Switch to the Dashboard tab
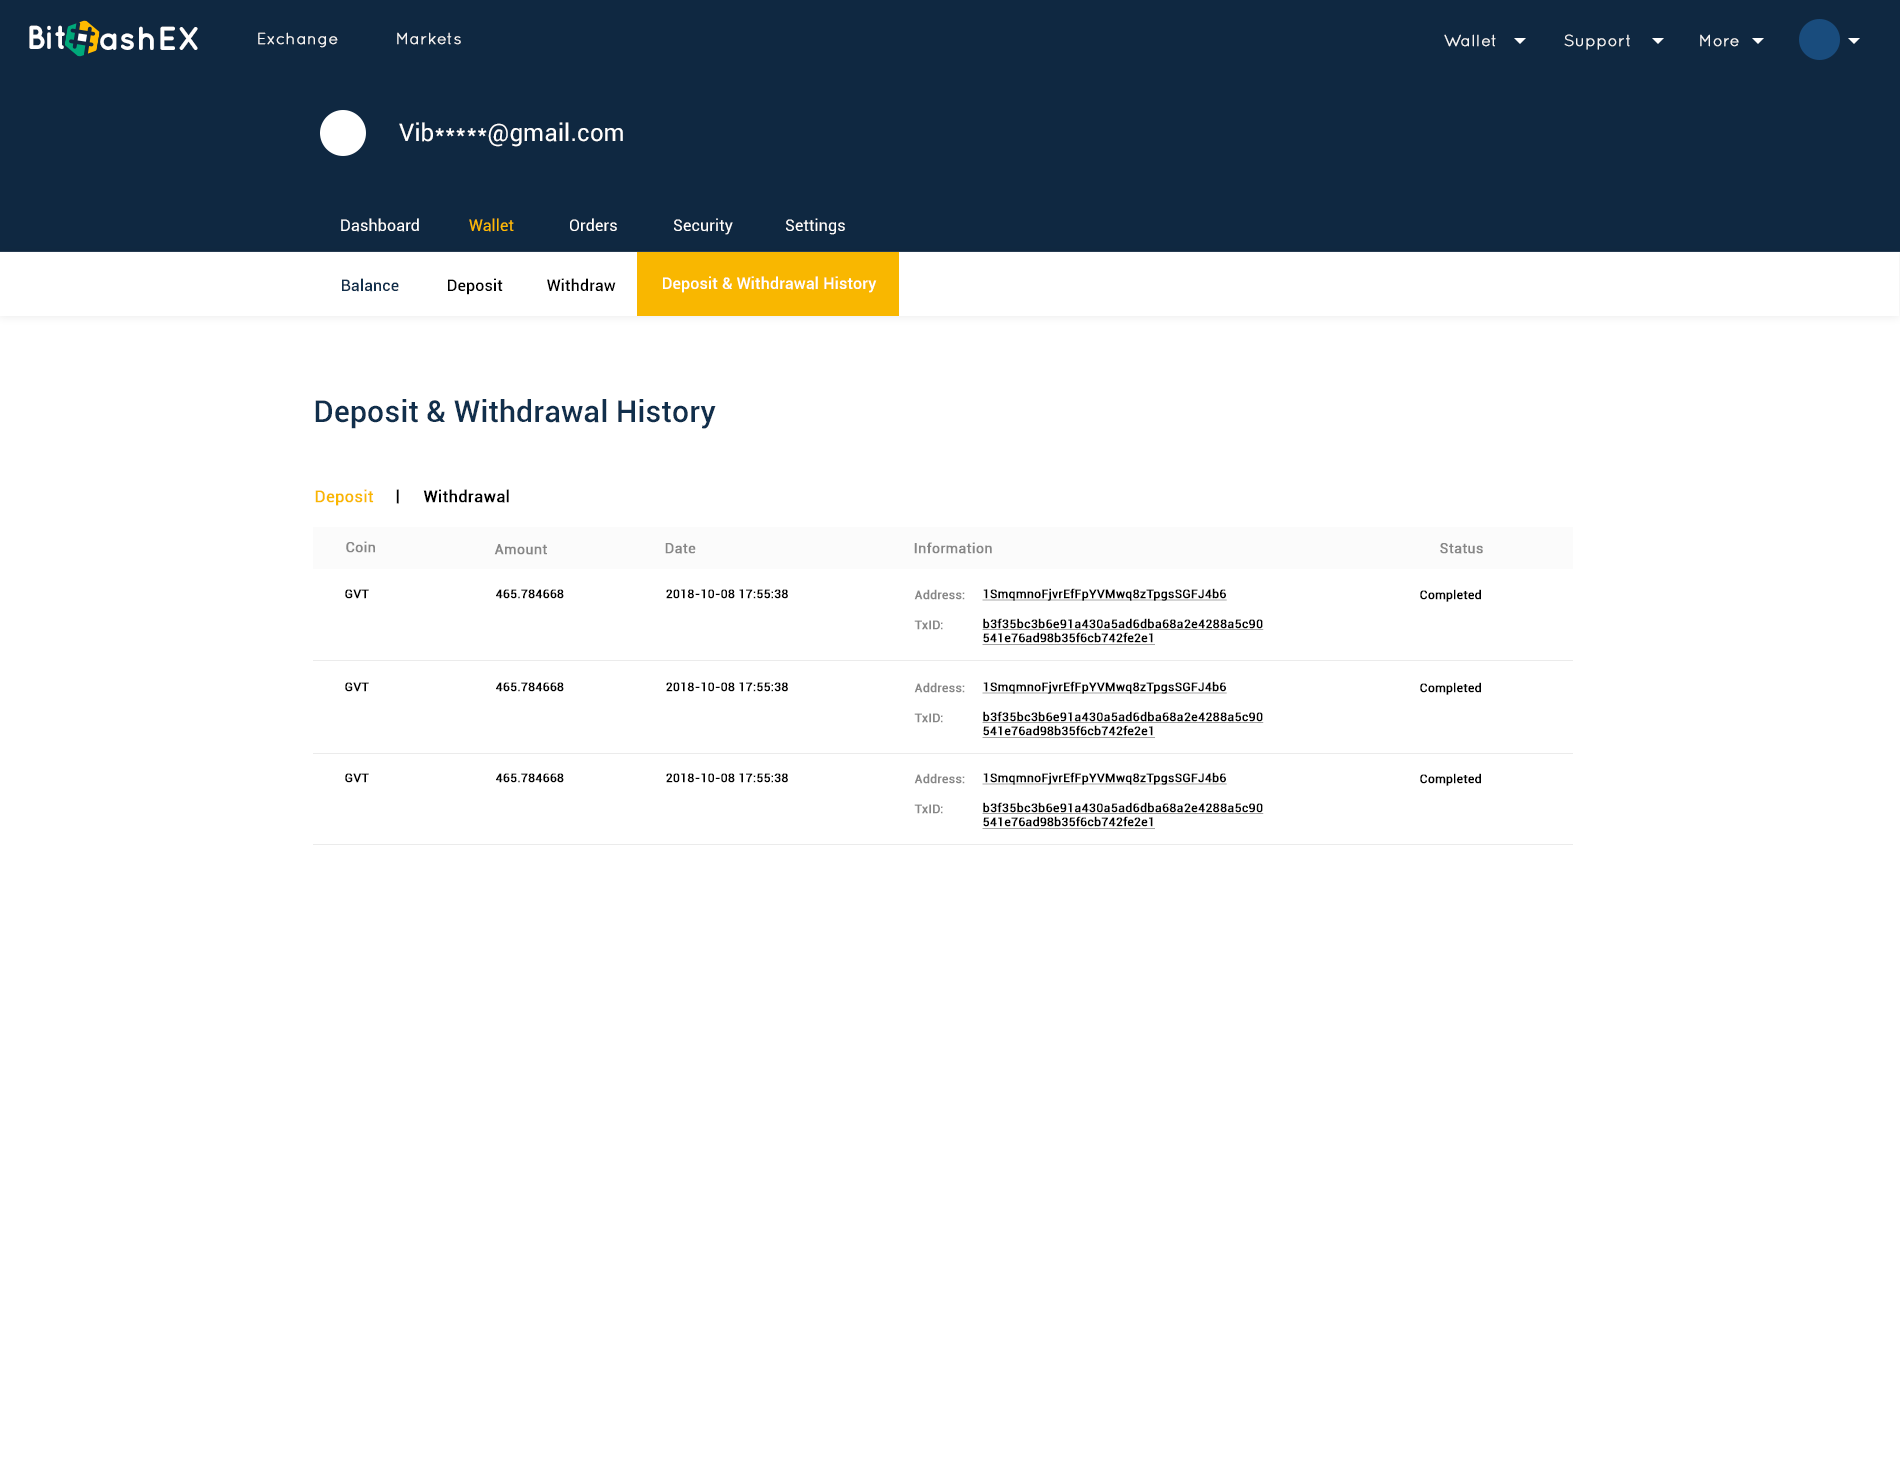 [379, 226]
